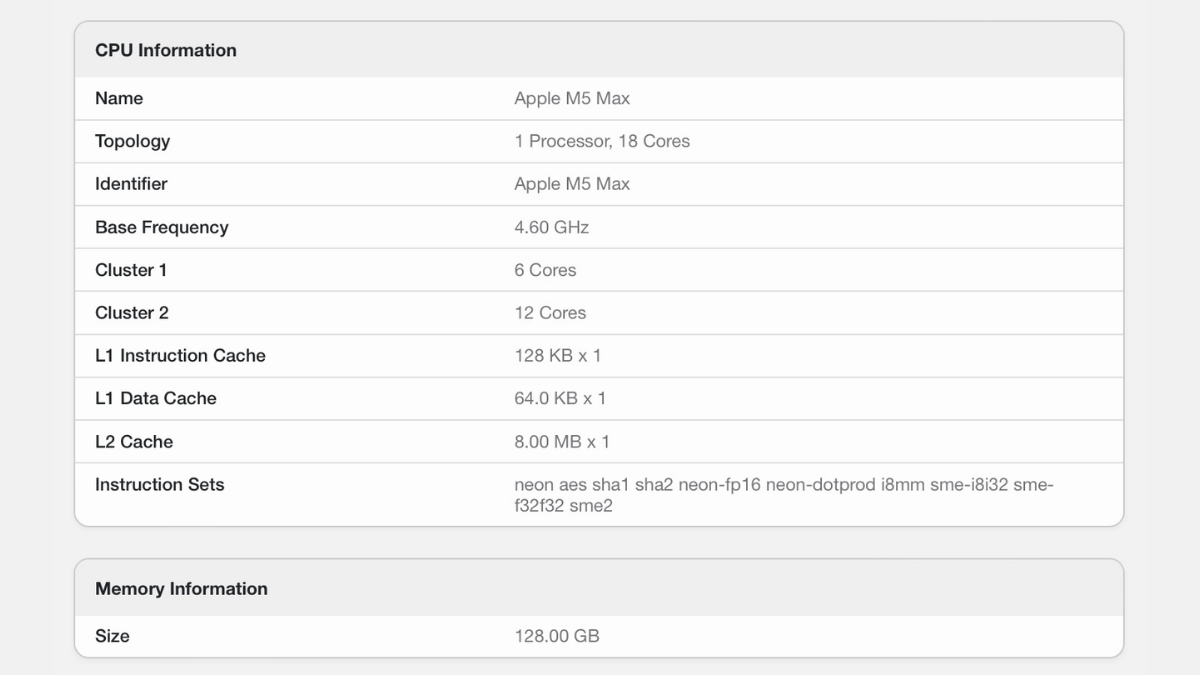This screenshot has width=1200, height=675.
Task: Select the 128 KB x 1 value
Action: (x=556, y=355)
